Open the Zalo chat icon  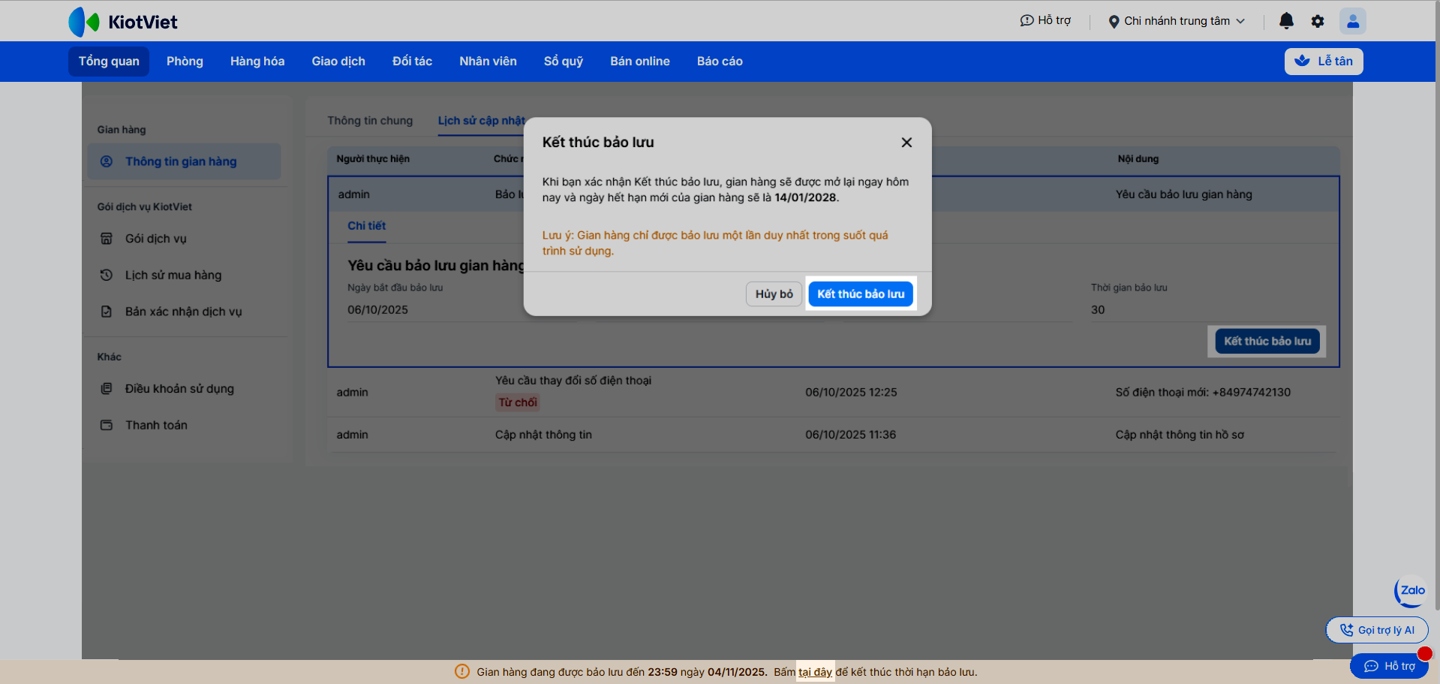coord(1411,591)
